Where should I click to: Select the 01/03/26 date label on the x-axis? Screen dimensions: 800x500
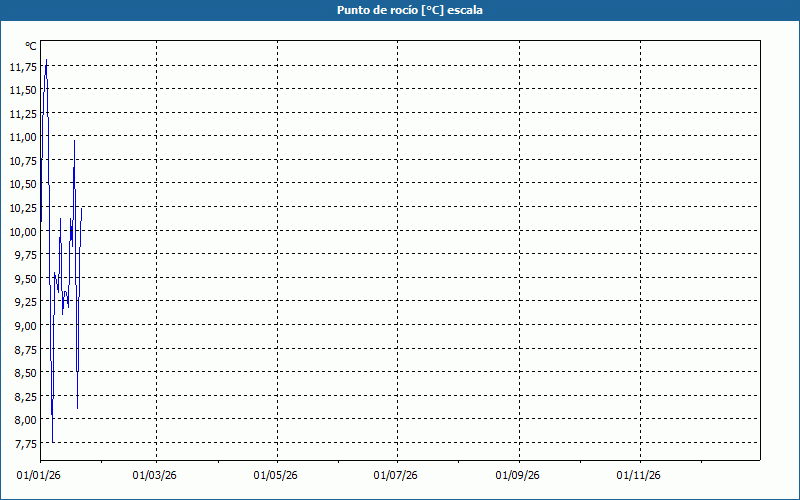coord(155,475)
